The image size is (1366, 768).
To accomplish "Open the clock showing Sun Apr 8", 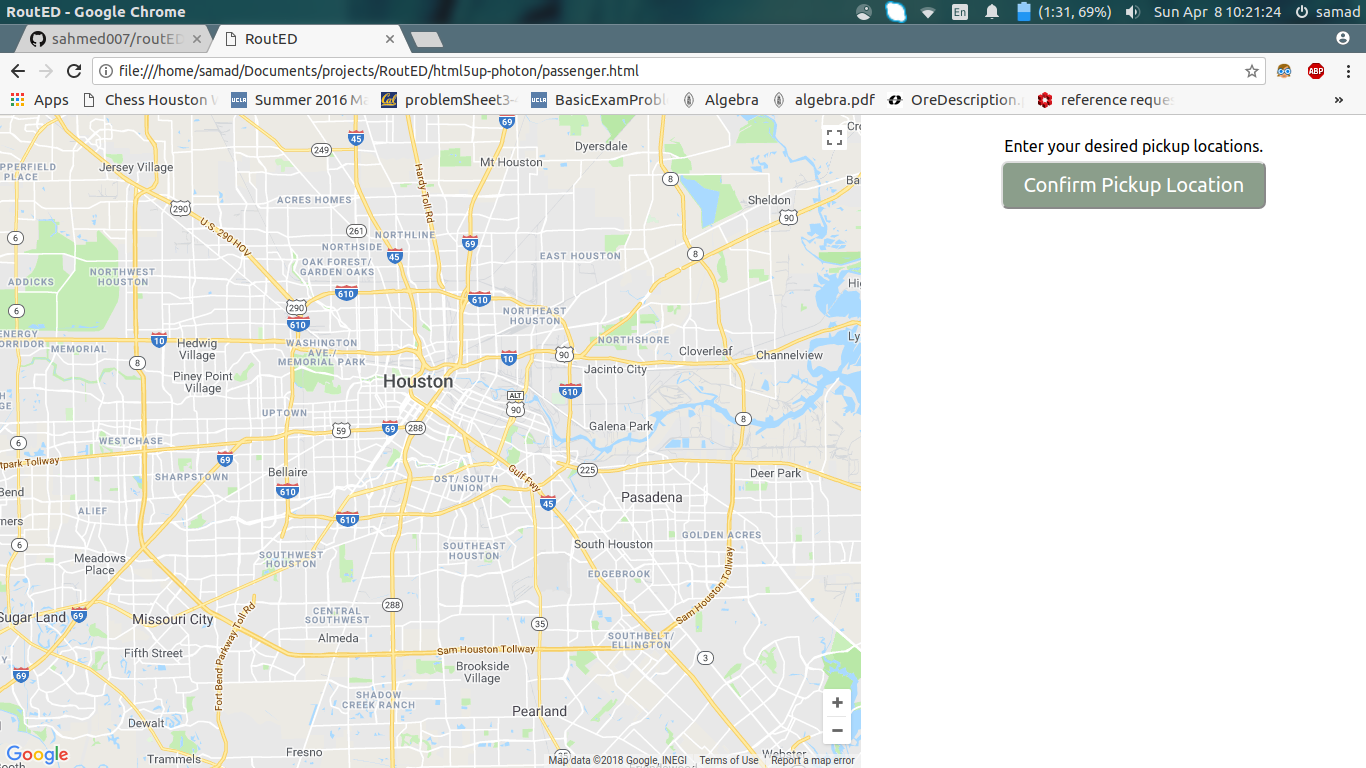I will 1217,12.
